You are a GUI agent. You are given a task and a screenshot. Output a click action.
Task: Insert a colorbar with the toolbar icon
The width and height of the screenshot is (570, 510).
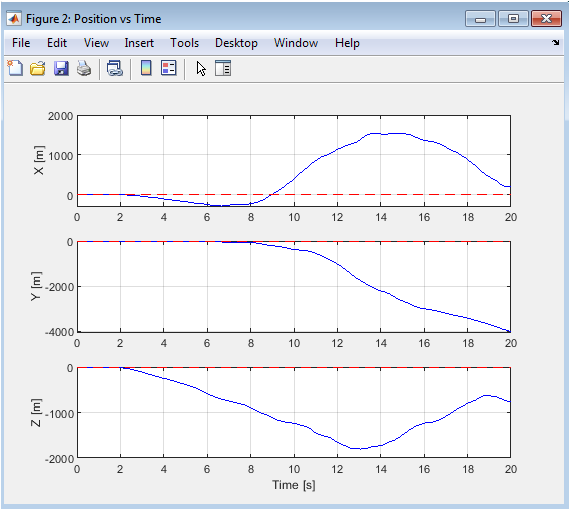146,68
